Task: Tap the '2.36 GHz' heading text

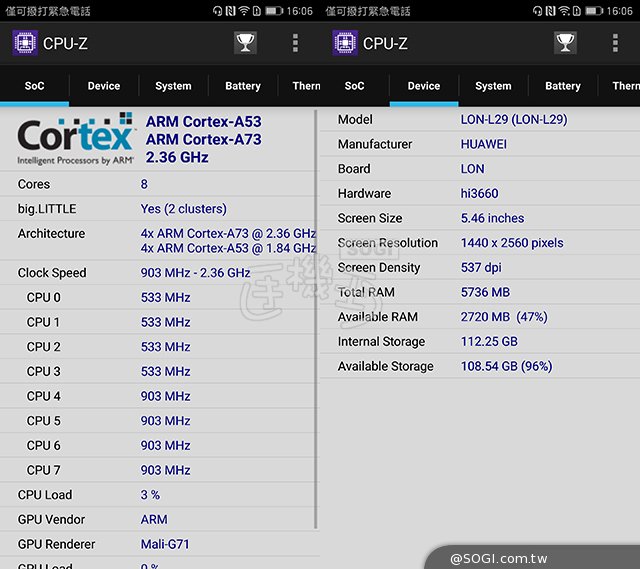Action: coord(177,157)
